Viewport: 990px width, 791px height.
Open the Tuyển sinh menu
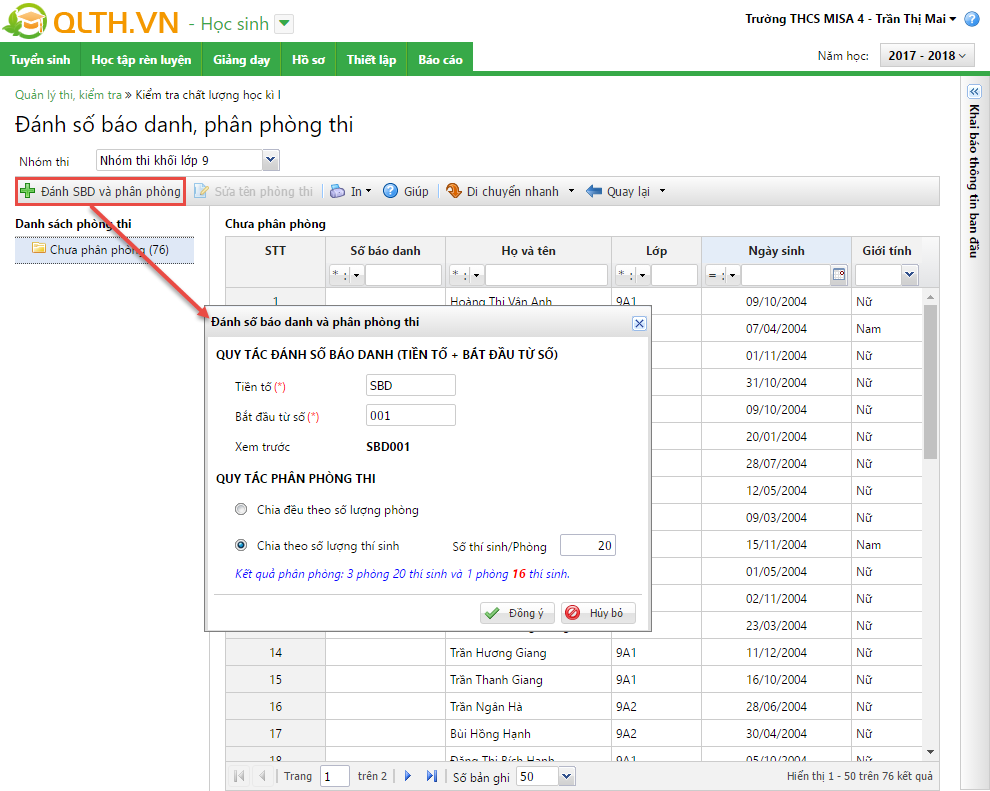tap(40, 59)
